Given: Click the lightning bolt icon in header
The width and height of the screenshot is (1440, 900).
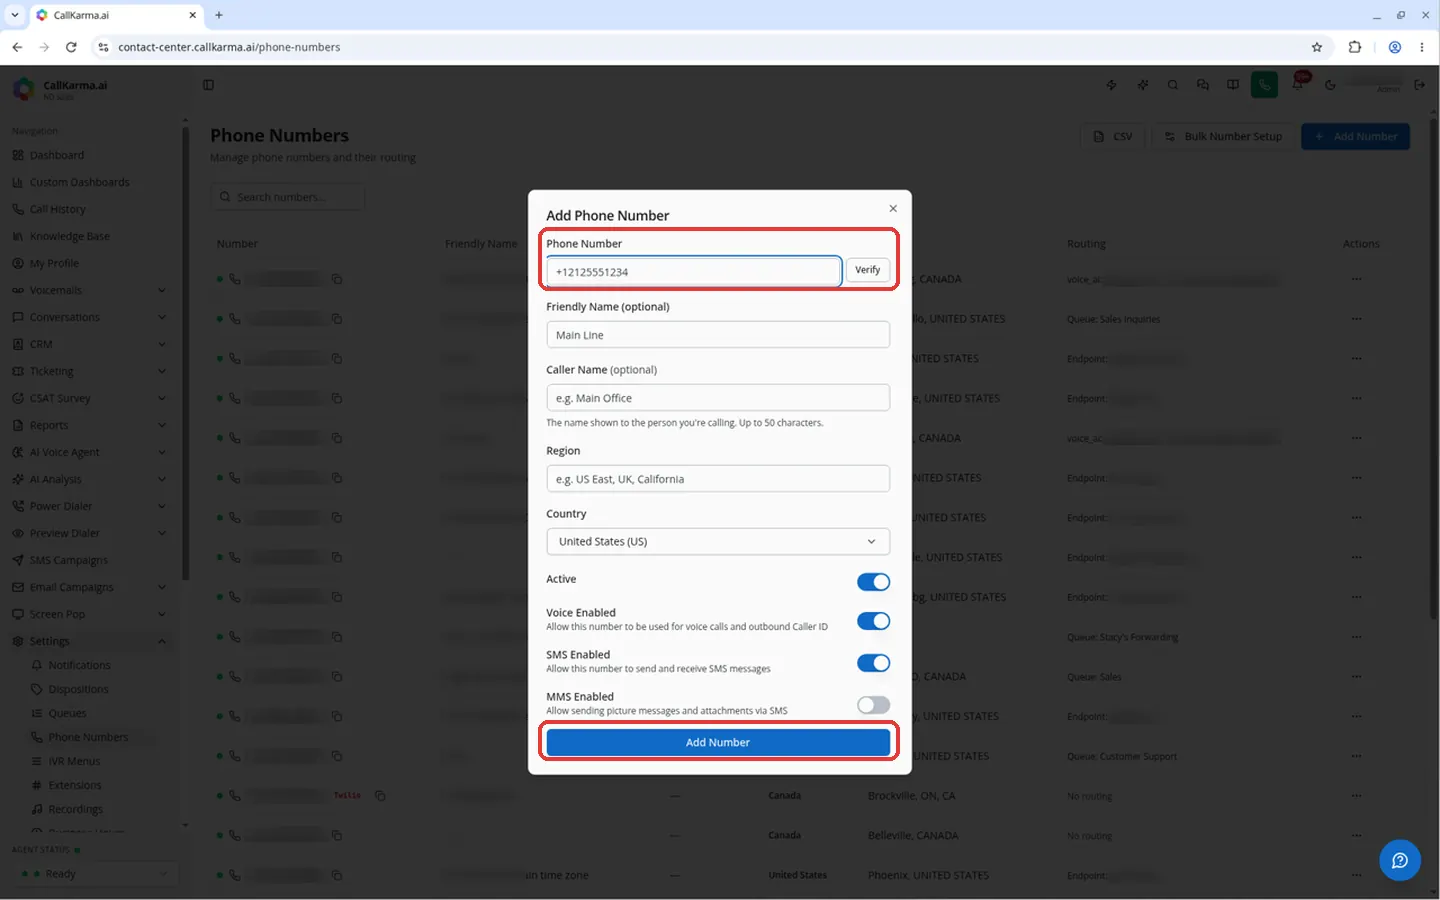Looking at the screenshot, I should click(1111, 85).
